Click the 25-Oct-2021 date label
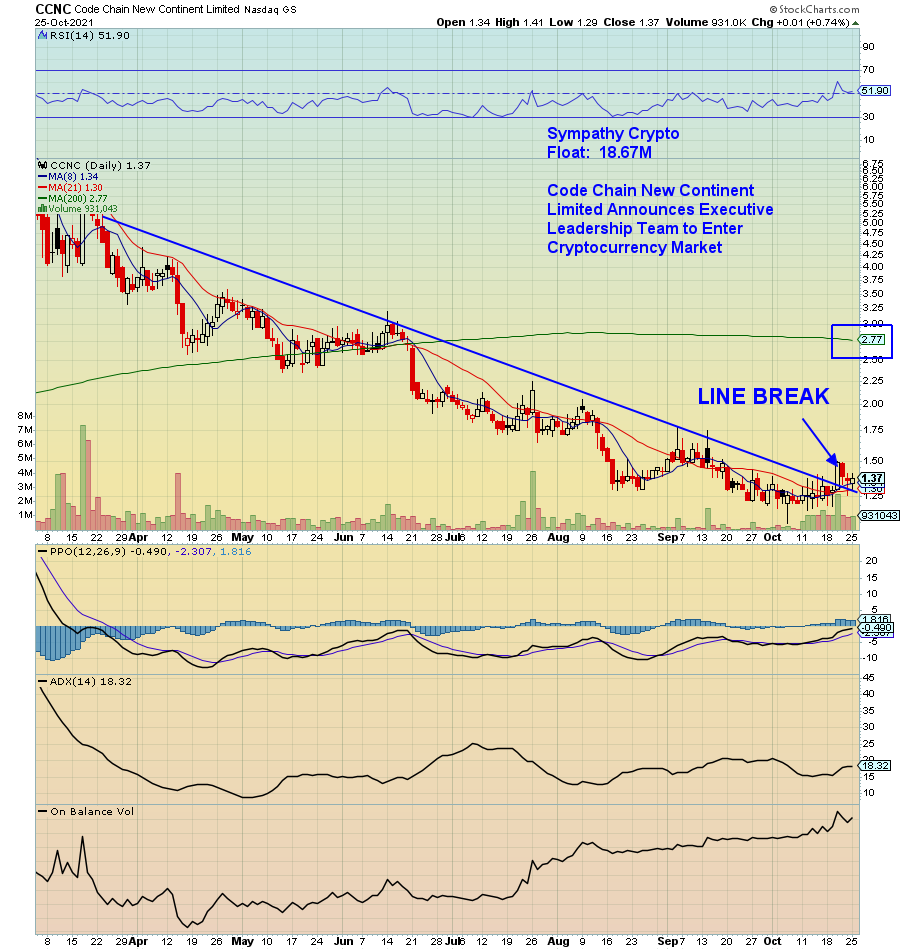Screen dimensions: 900x950 64,22
